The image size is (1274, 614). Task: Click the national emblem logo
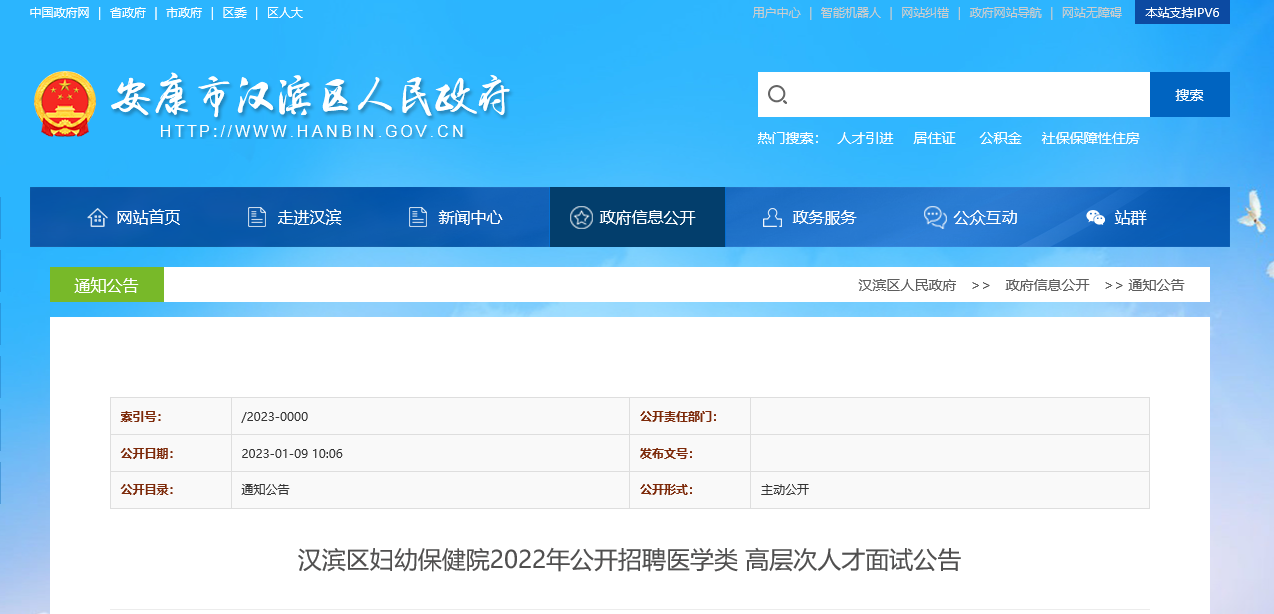65,104
